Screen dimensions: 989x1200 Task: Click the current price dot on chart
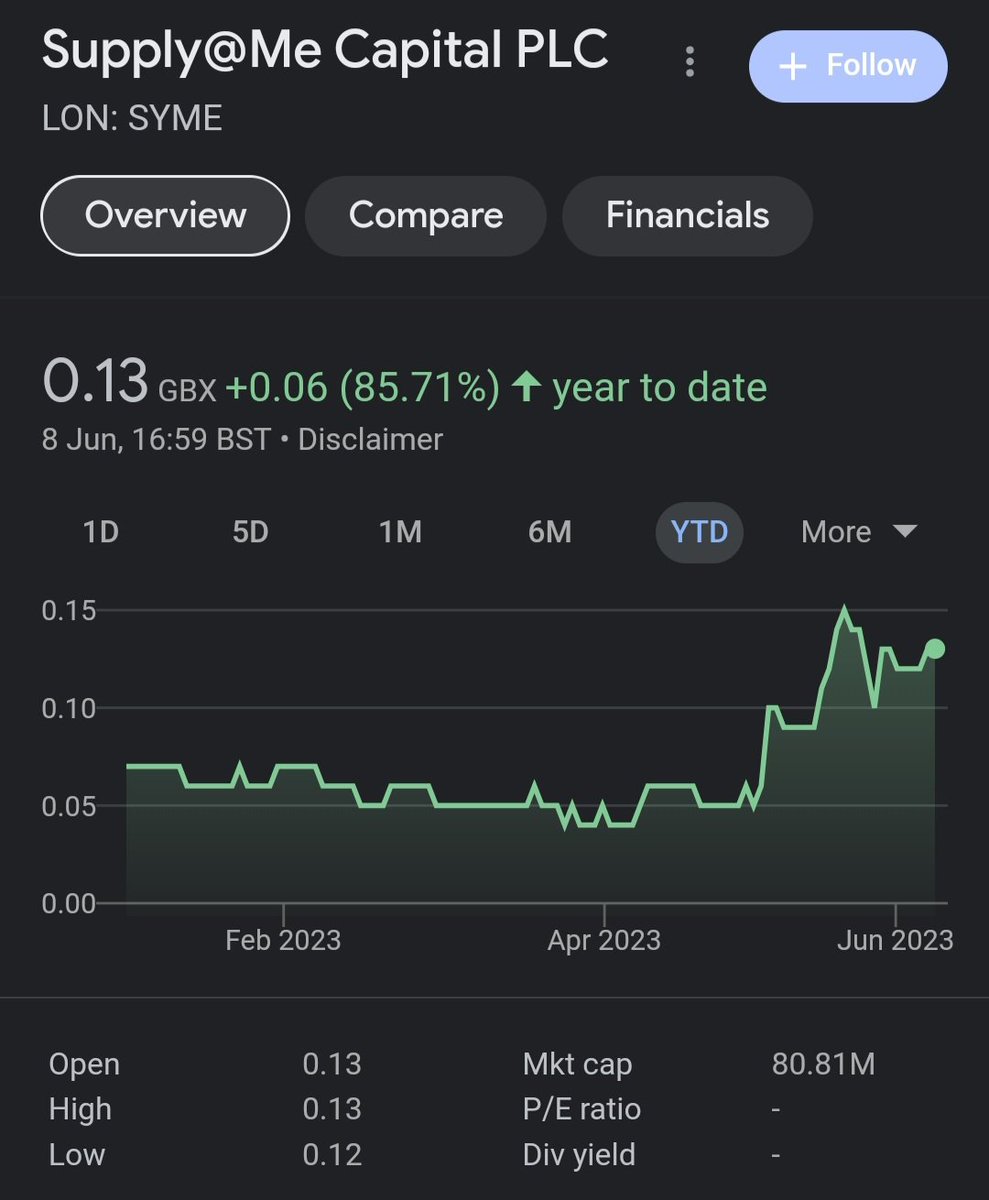click(x=935, y=649)
